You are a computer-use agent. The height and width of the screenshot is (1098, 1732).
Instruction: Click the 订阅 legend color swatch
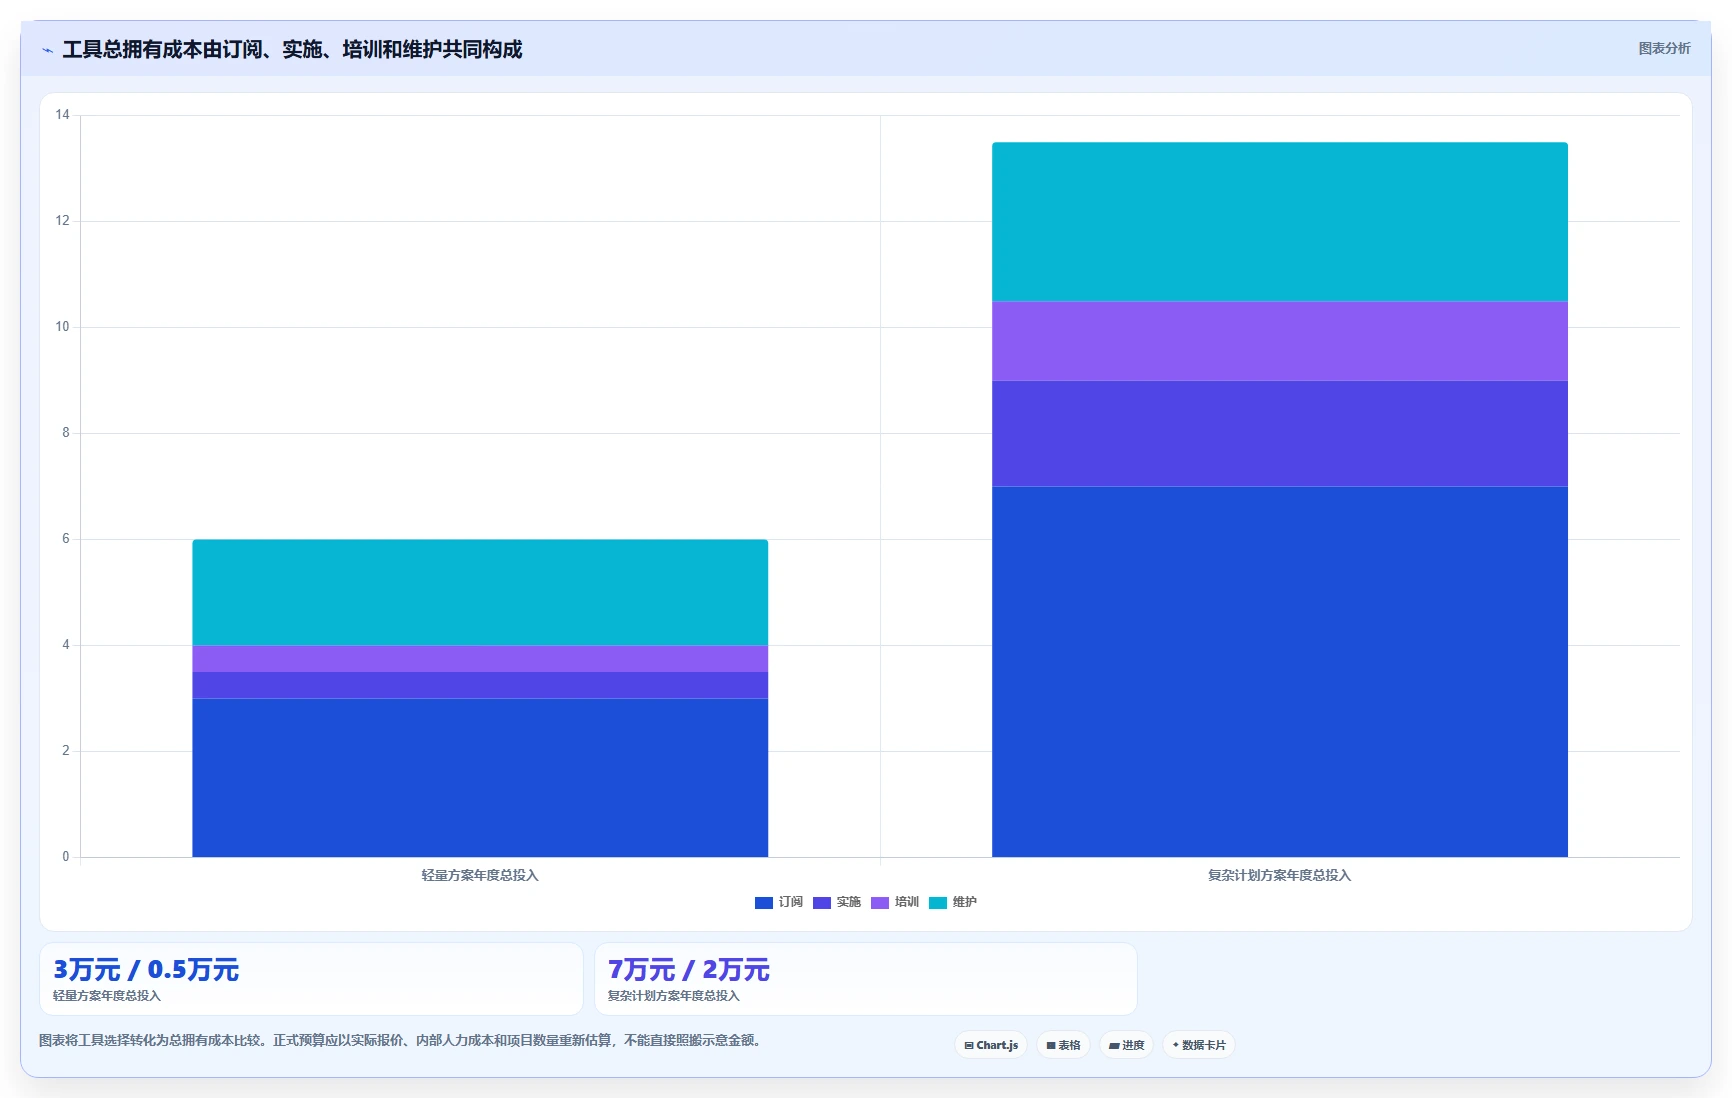tap(764, 903)
